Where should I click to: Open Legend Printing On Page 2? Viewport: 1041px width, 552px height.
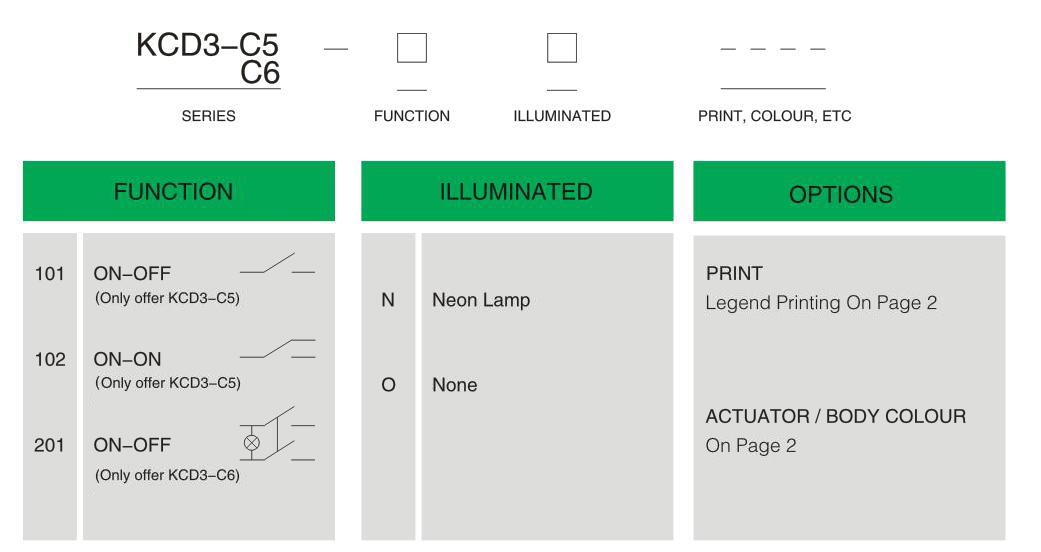point(821,303)
